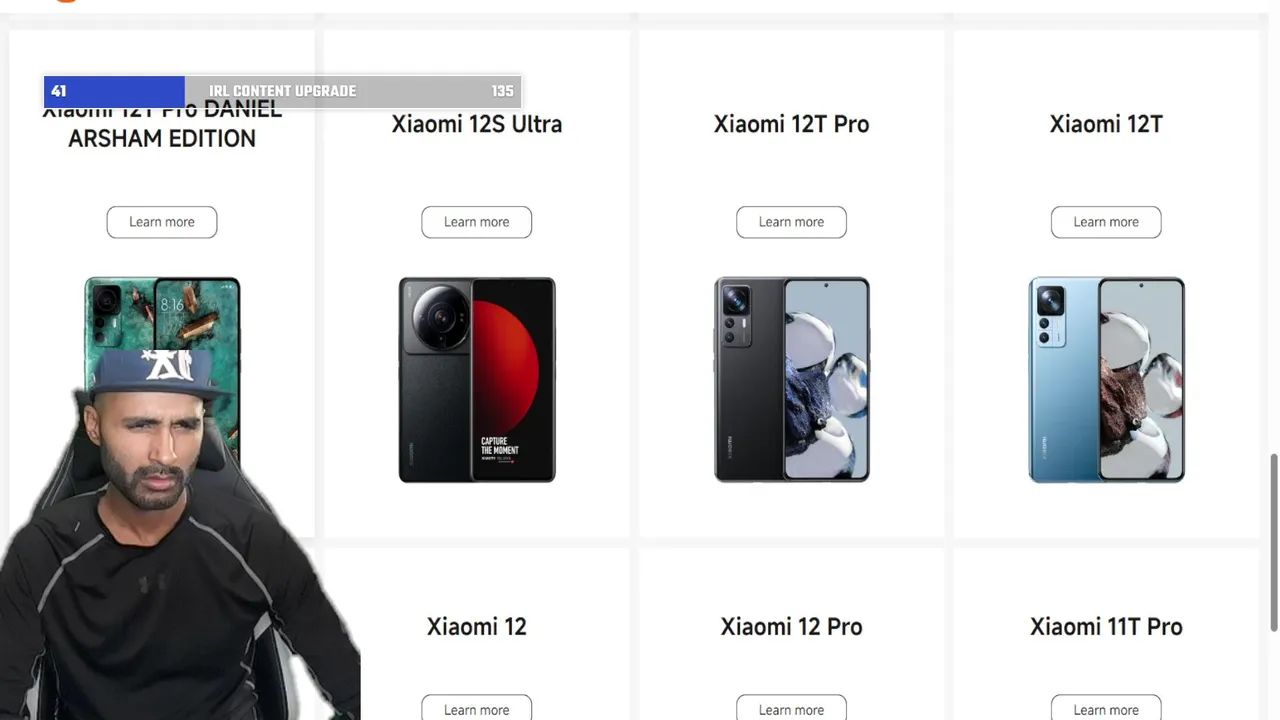
Task: Click Learn more under Xiaomi 12 Pro
Action: point(791,708)
